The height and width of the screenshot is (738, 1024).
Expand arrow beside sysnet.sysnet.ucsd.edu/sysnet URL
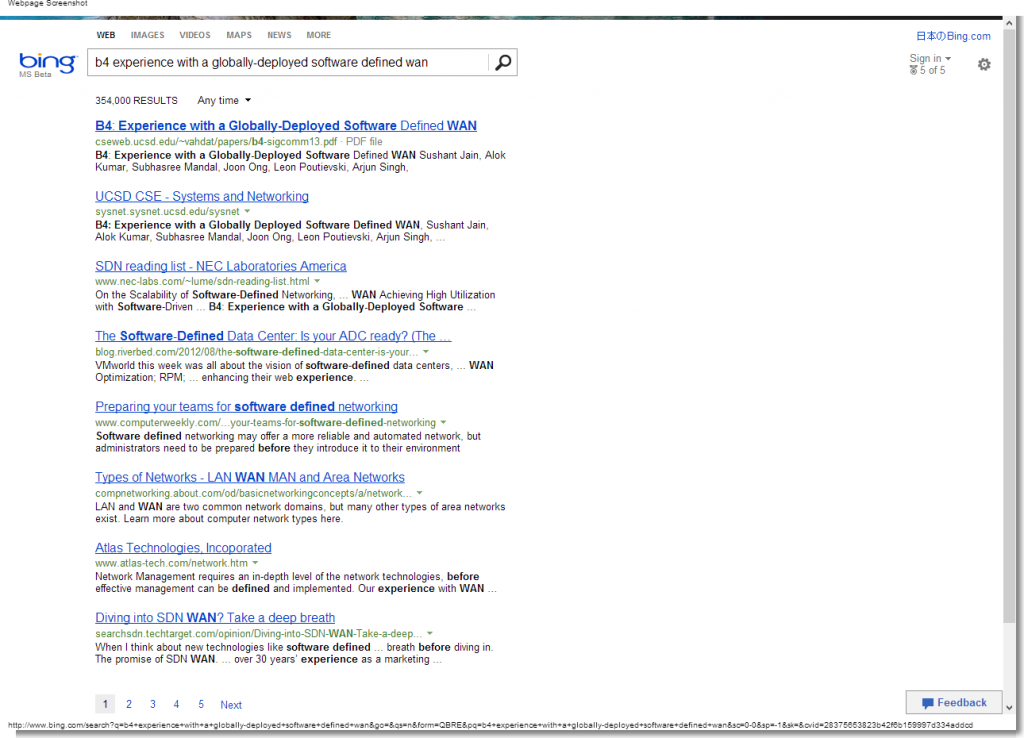pos(247,212)
